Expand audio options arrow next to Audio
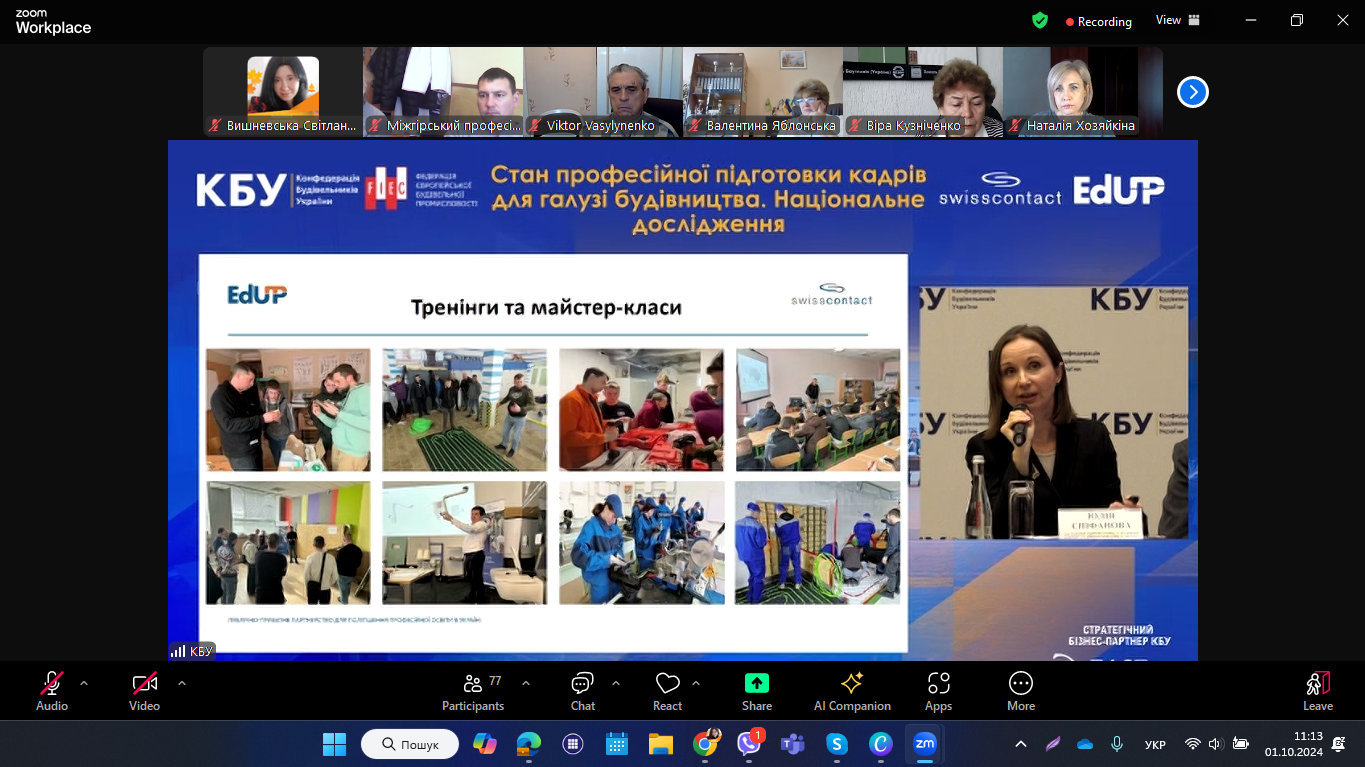This screenshot has width=1365, height=767. pyautogui.click(x=84, y=683)
